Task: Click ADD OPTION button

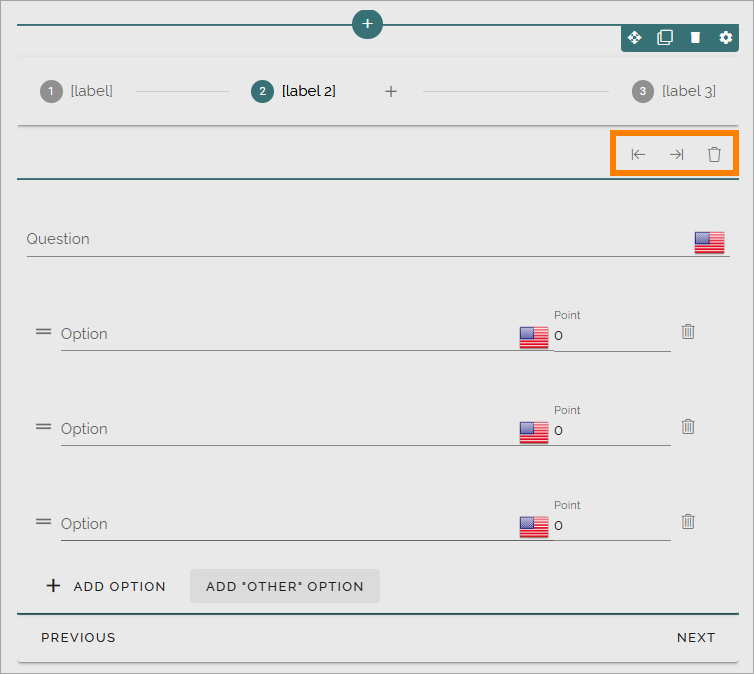Action: (x=106, y=586)
